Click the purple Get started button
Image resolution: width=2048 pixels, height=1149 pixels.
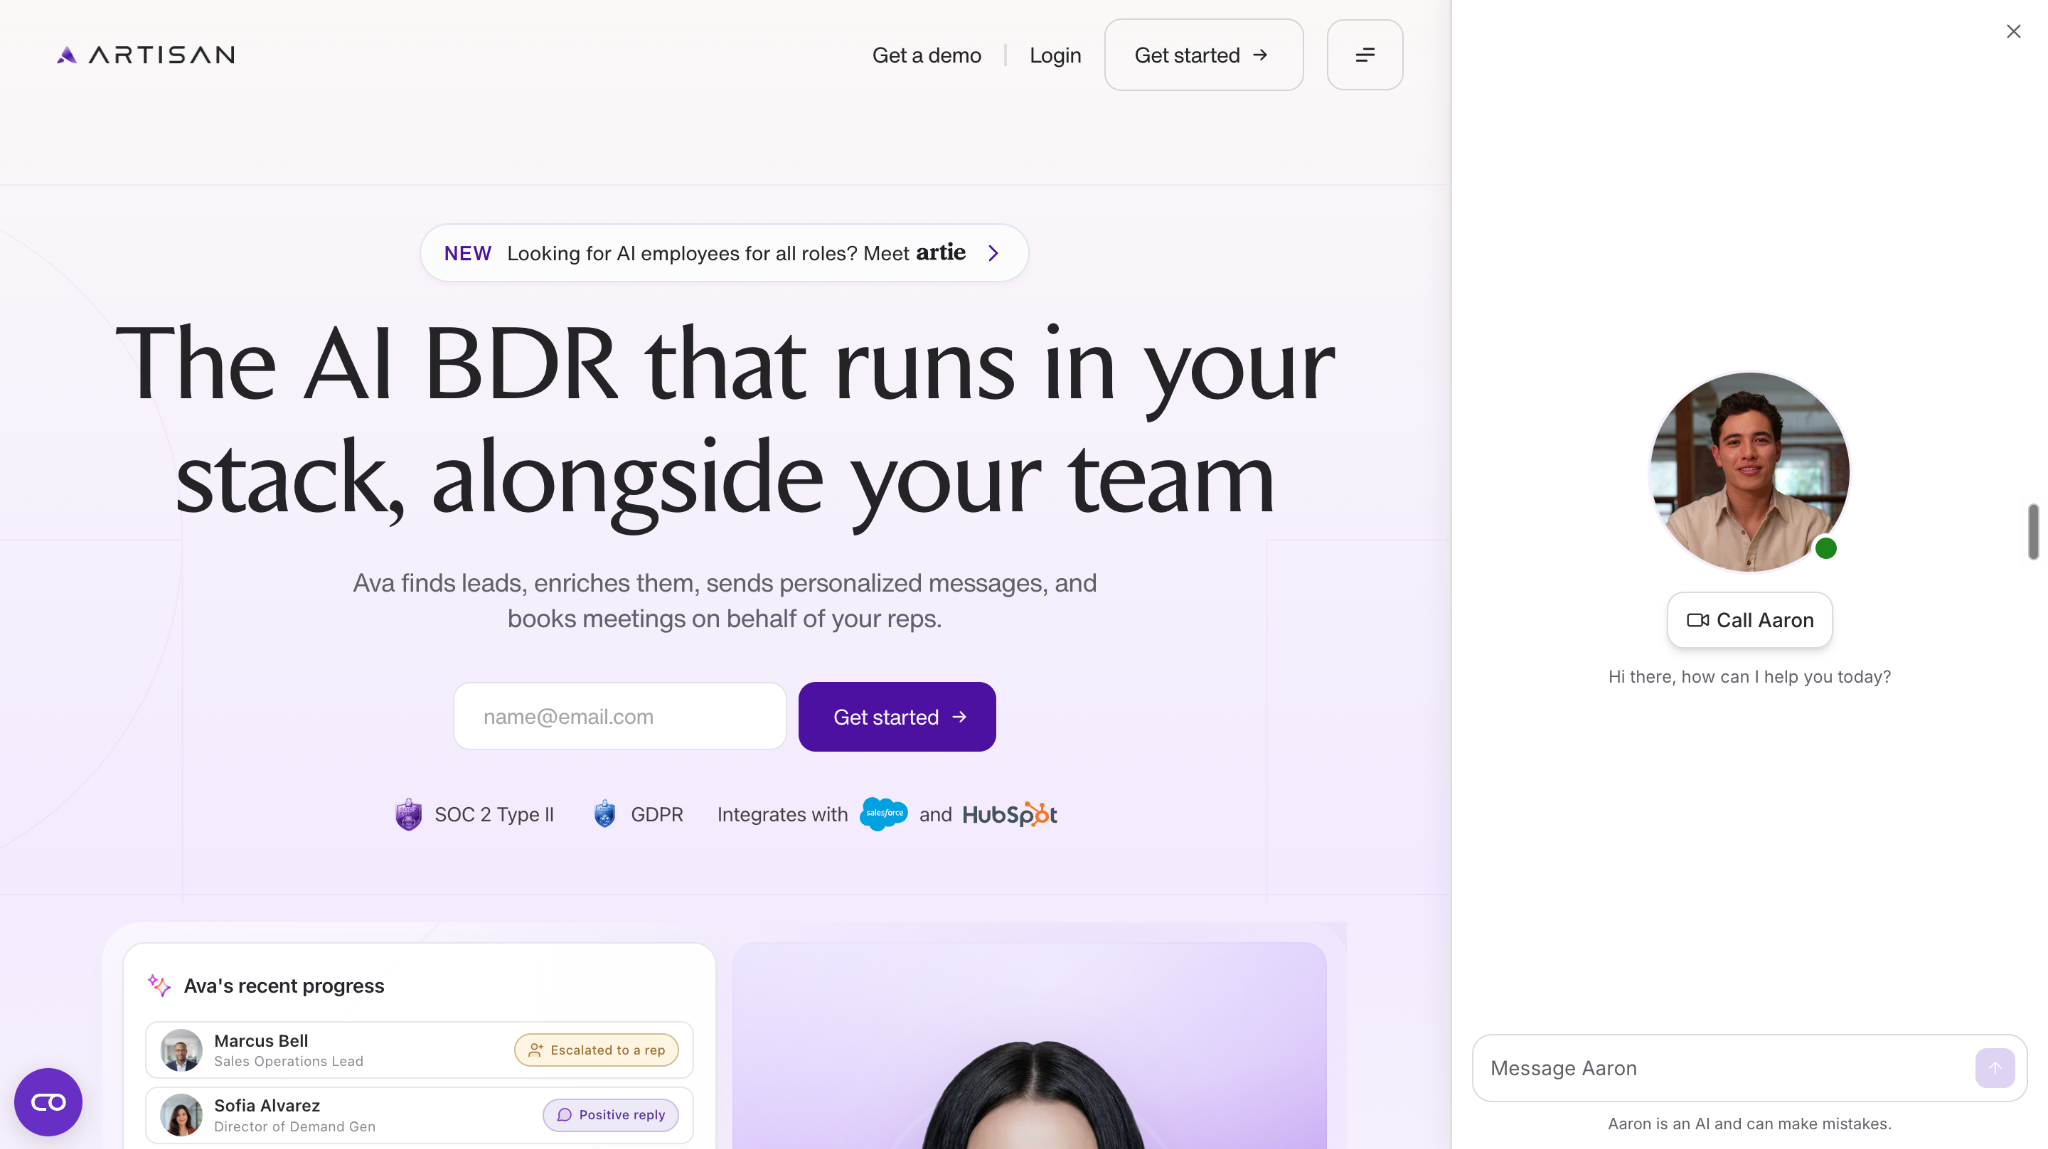coord(897,717)
